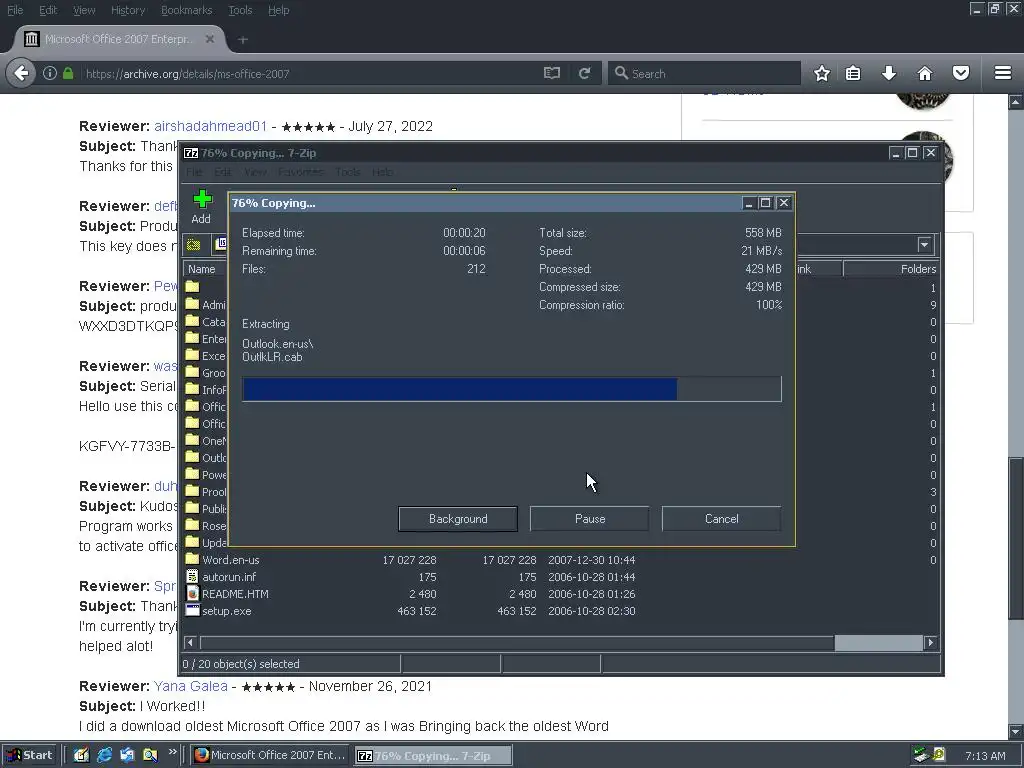Open reviewer airshadahmead01 profile link
Viewport: 1024px width, 768px height.
coord(210,126)
